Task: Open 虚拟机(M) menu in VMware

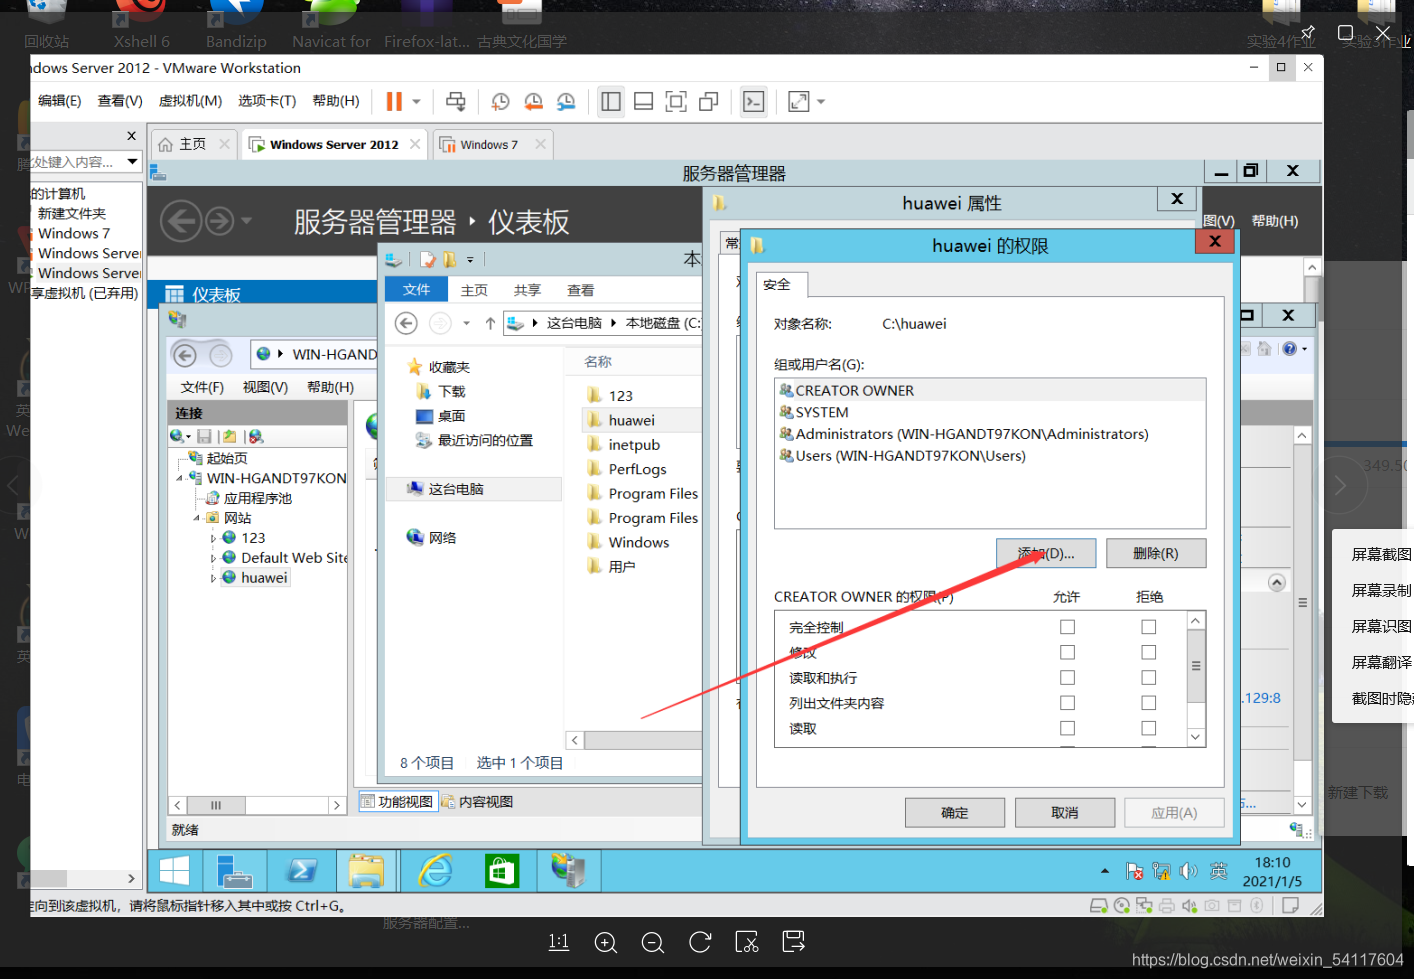Action: coord(190,101)
